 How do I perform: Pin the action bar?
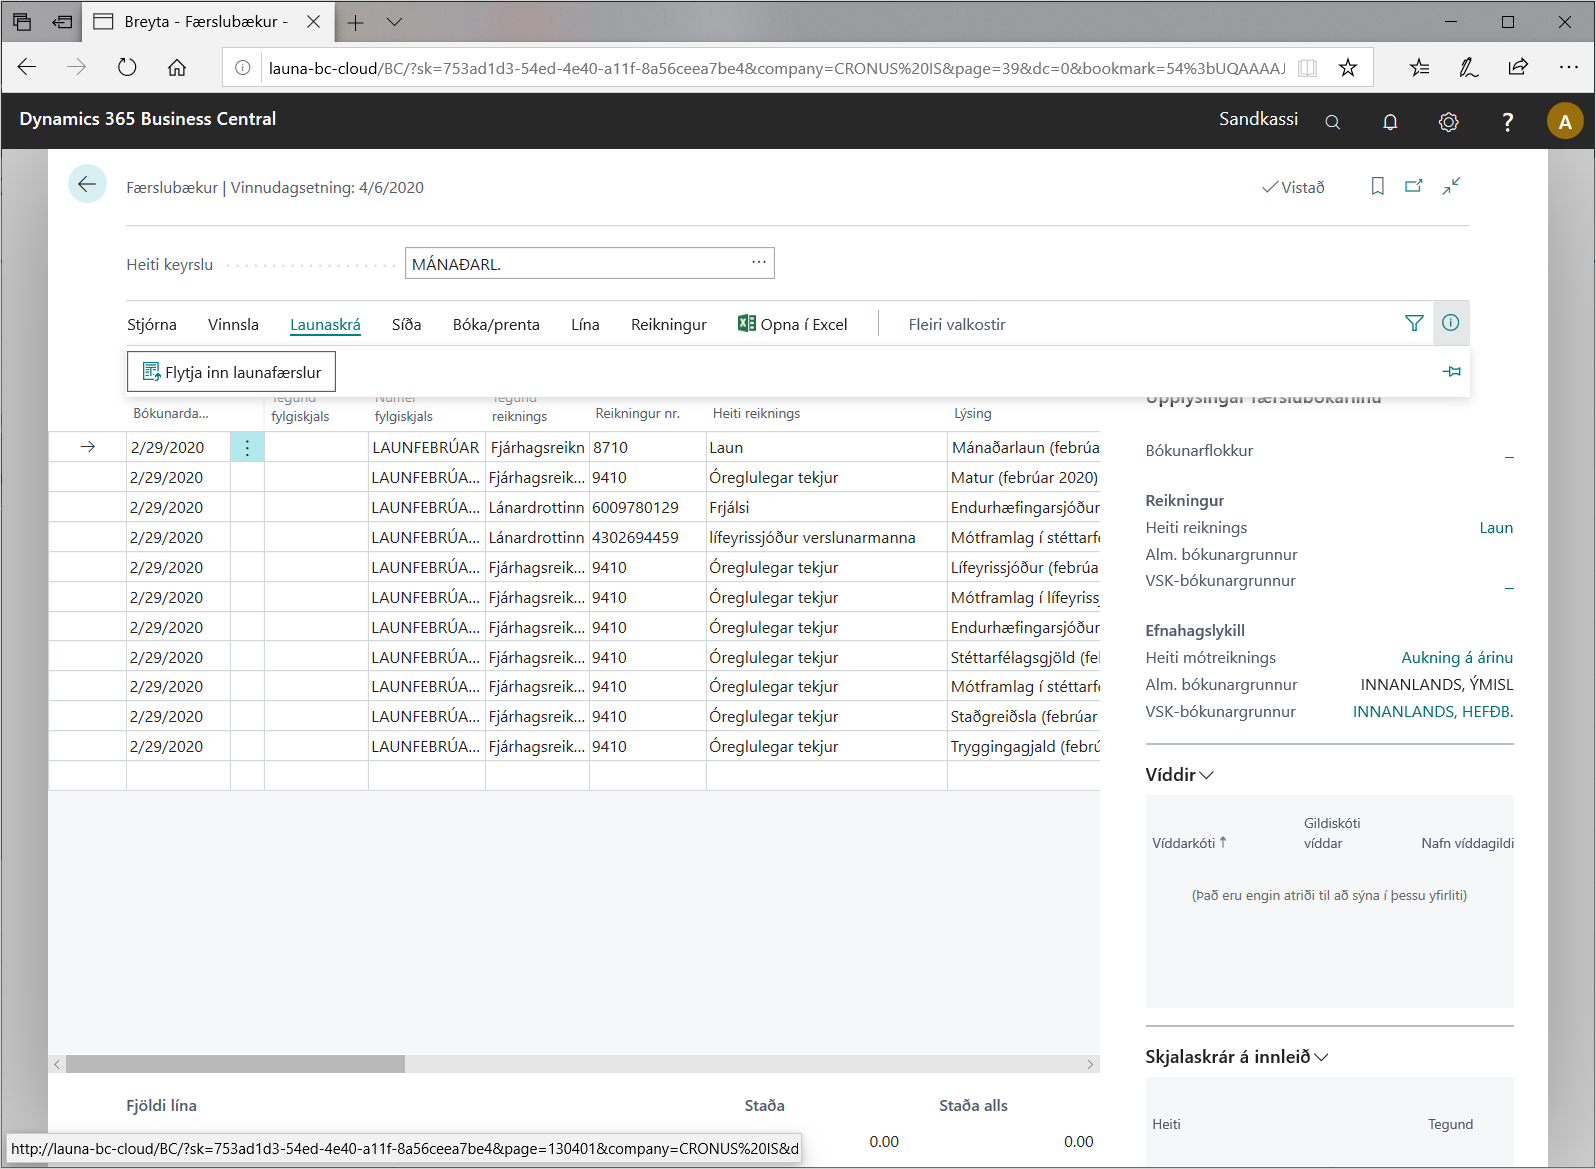(1452, 372)
